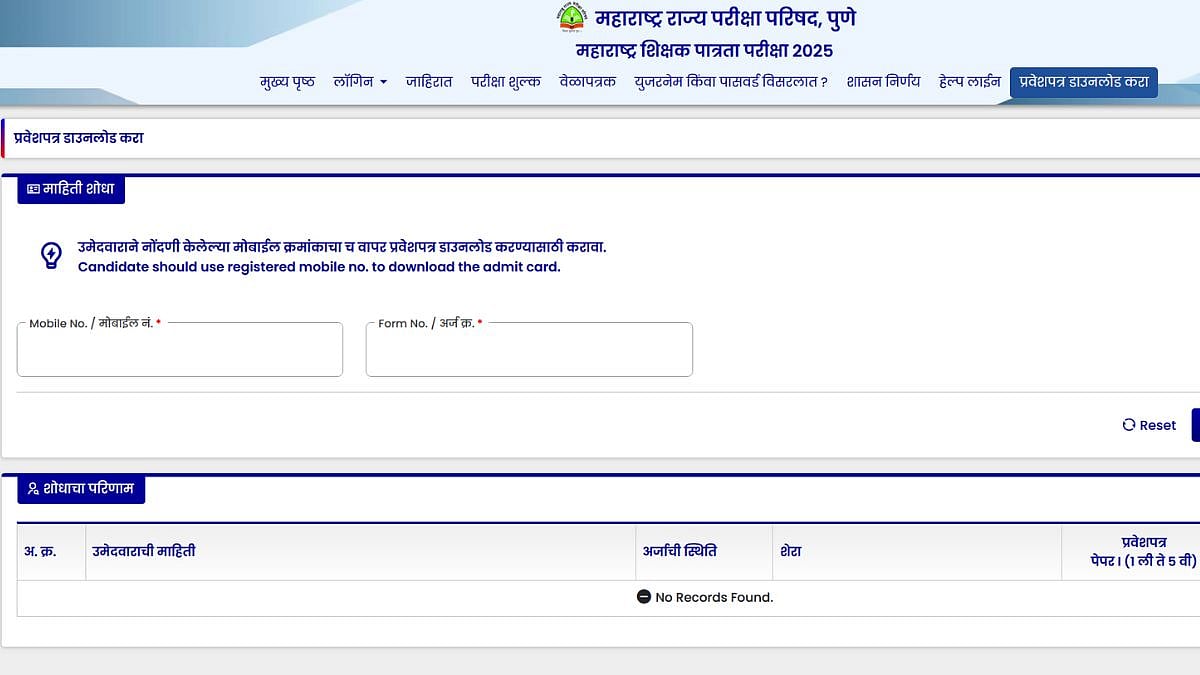This screenshot has height=675, width=1200.
Task: Click the उमेदवाराची माहिती table column header
Action: [x=143, y=551]
